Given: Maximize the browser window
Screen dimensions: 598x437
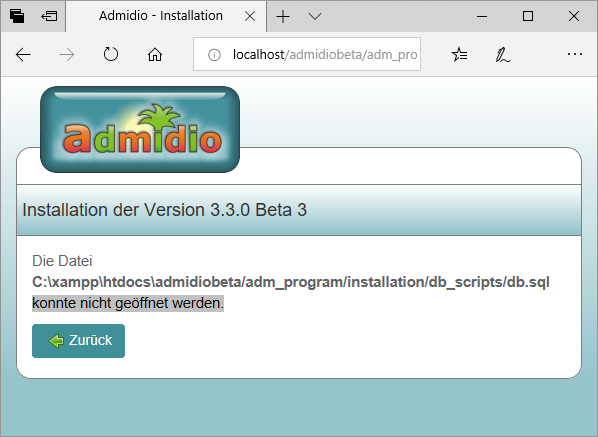Looking at the screenshot, I should tap(528, 16).
